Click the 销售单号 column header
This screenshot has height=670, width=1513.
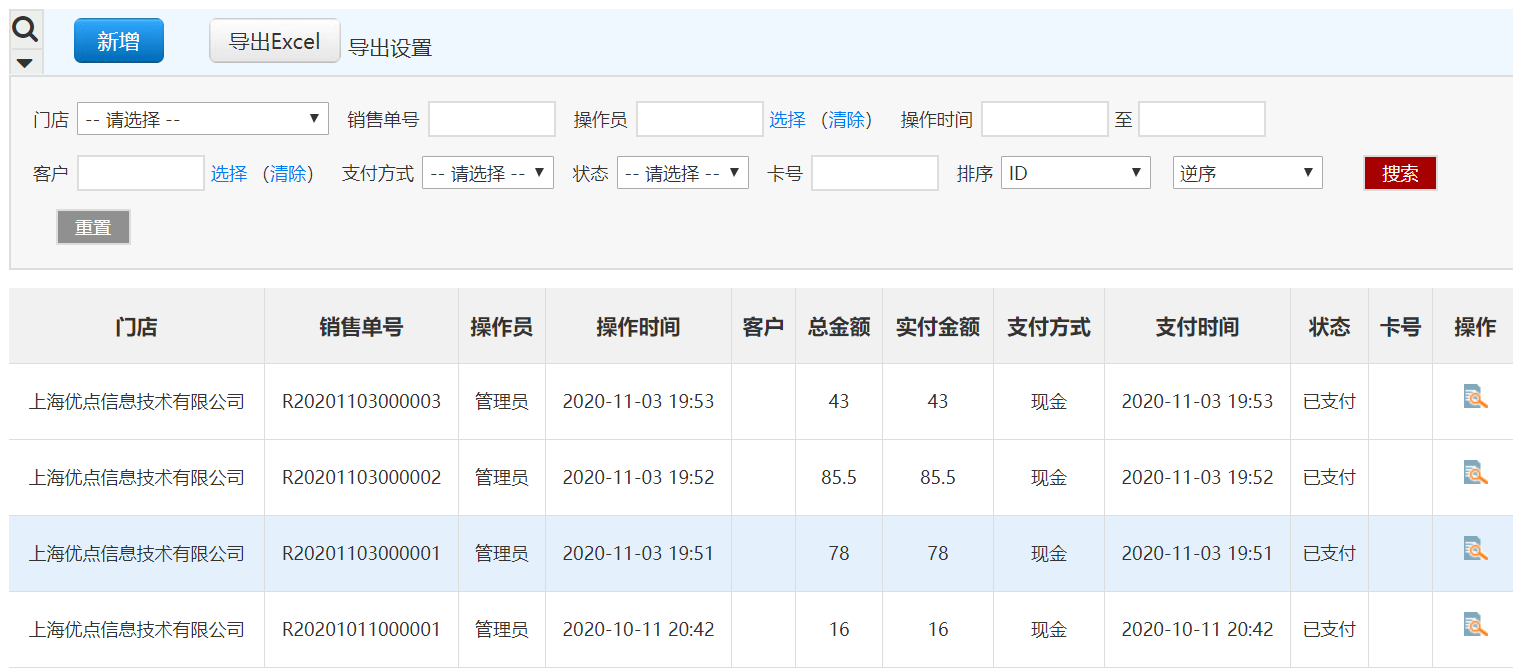(361, 326)
